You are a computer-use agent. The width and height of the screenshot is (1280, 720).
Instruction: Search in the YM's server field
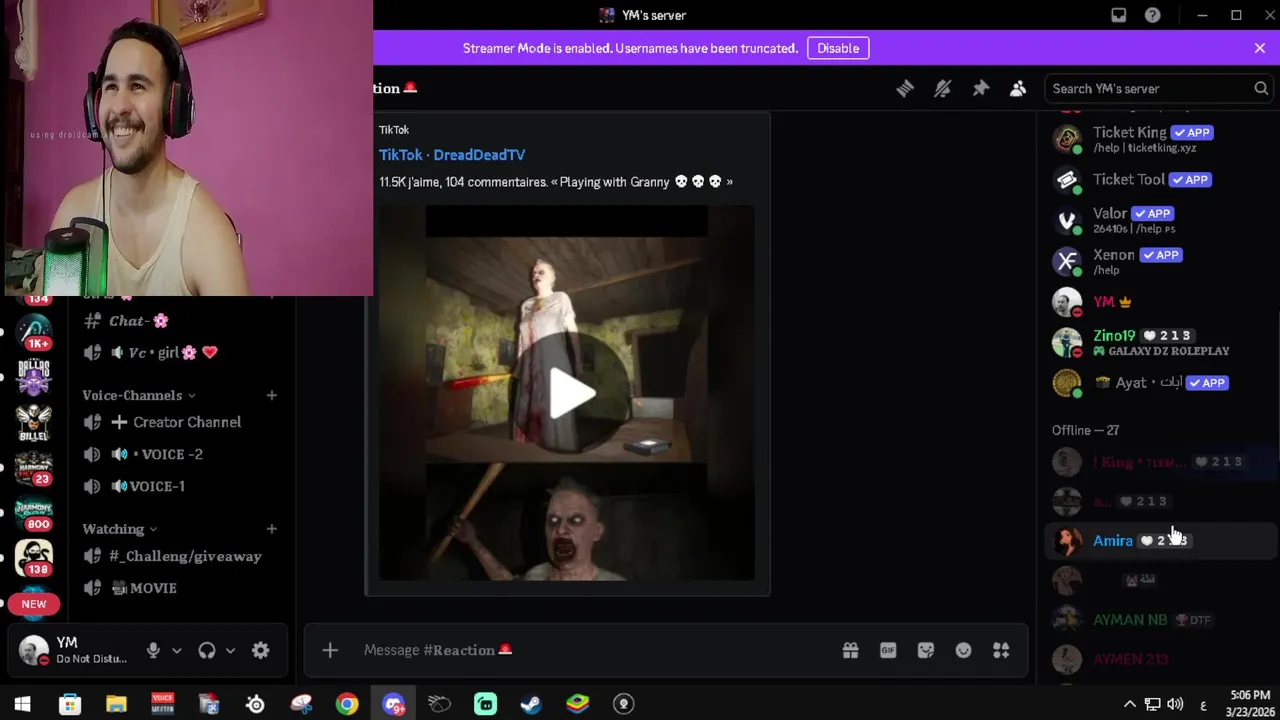pyautogui.click(x=1159, y=88)
